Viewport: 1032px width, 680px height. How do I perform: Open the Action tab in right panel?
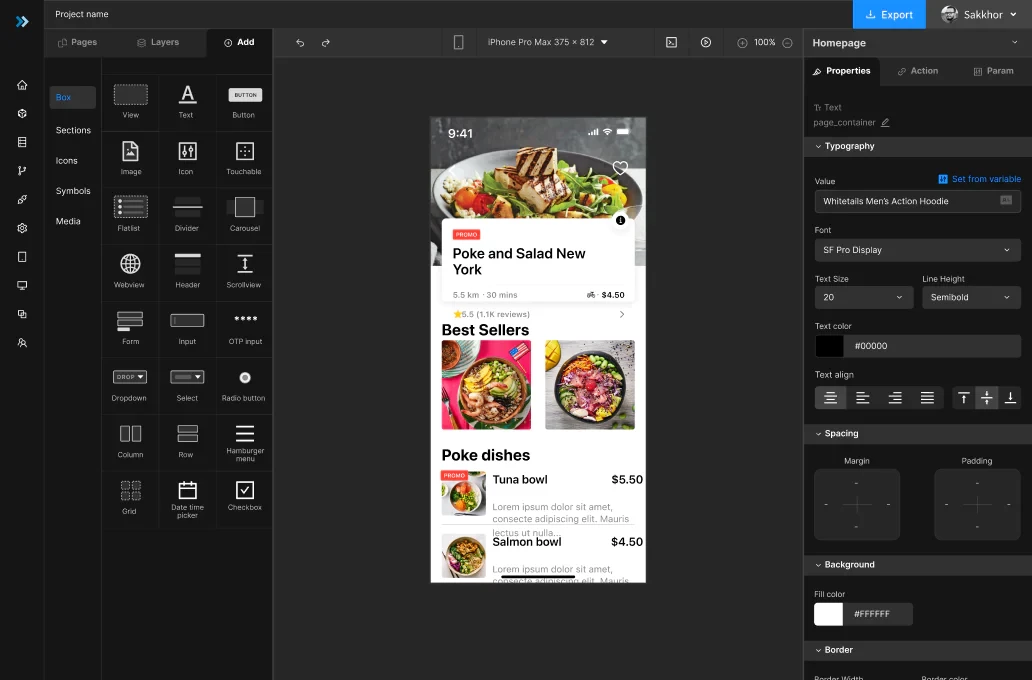pyautogui.click(x=917, y=71)
